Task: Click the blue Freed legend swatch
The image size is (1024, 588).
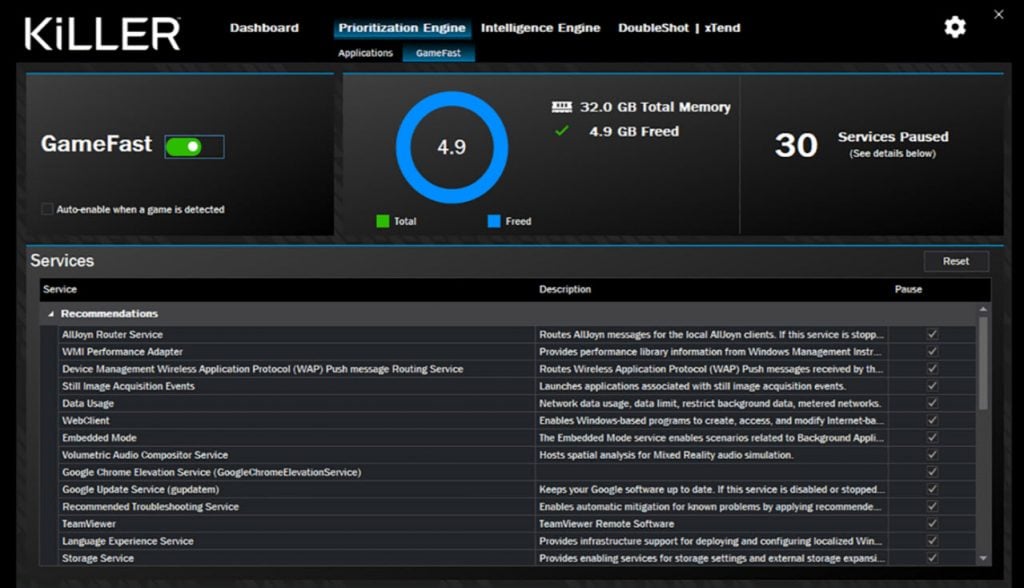Action: click(x=494, y=221)
